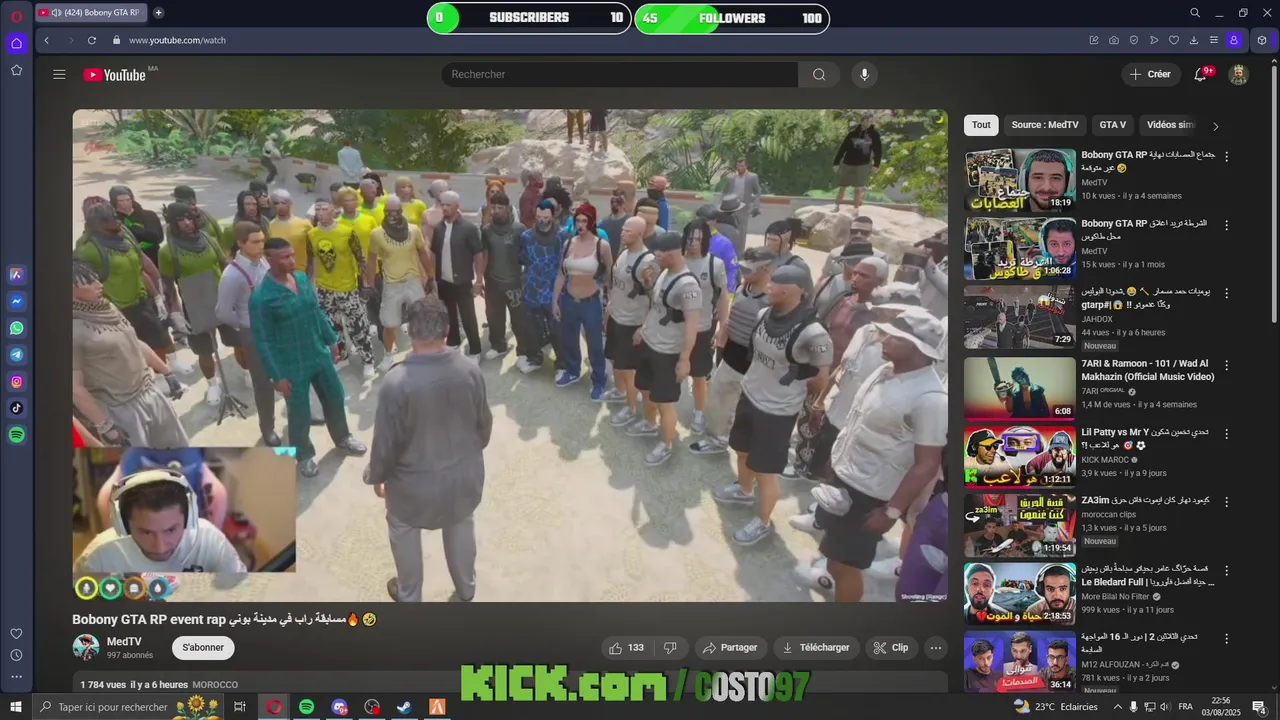Viewport: 1280px width, 720px height.
Task: Open the Créer menu
Action: pos(1150,75)
